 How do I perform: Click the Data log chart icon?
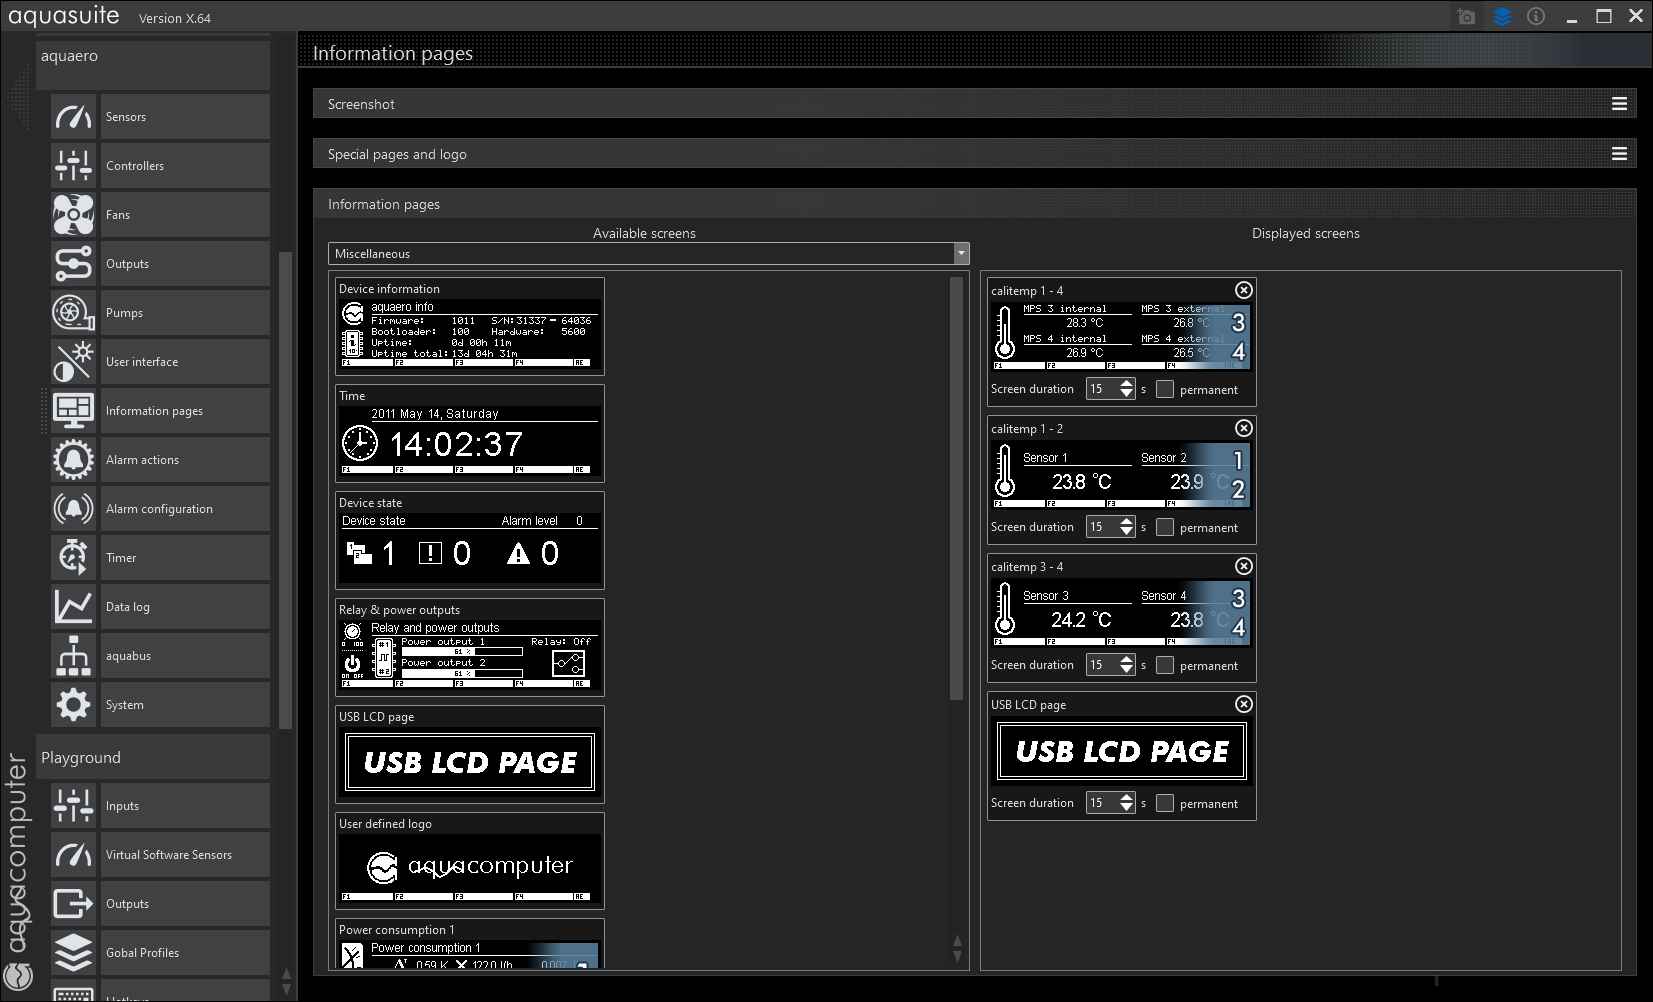(x=73, y=607)
